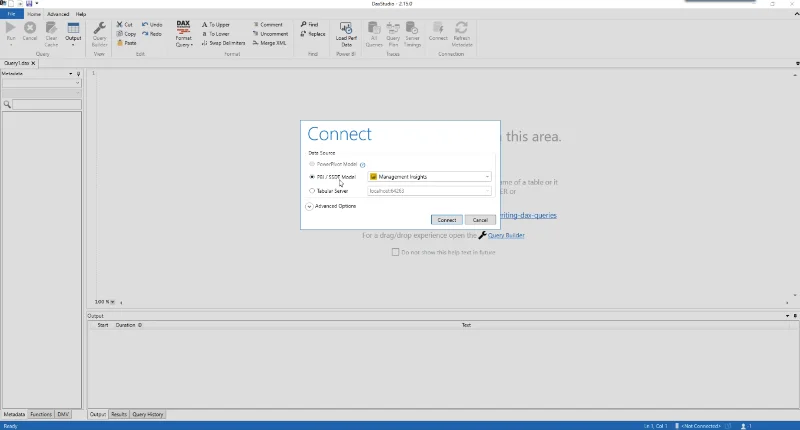Screen dimensions: 800x430
Task: Click the Run query icon
Action: click(11, 28)
